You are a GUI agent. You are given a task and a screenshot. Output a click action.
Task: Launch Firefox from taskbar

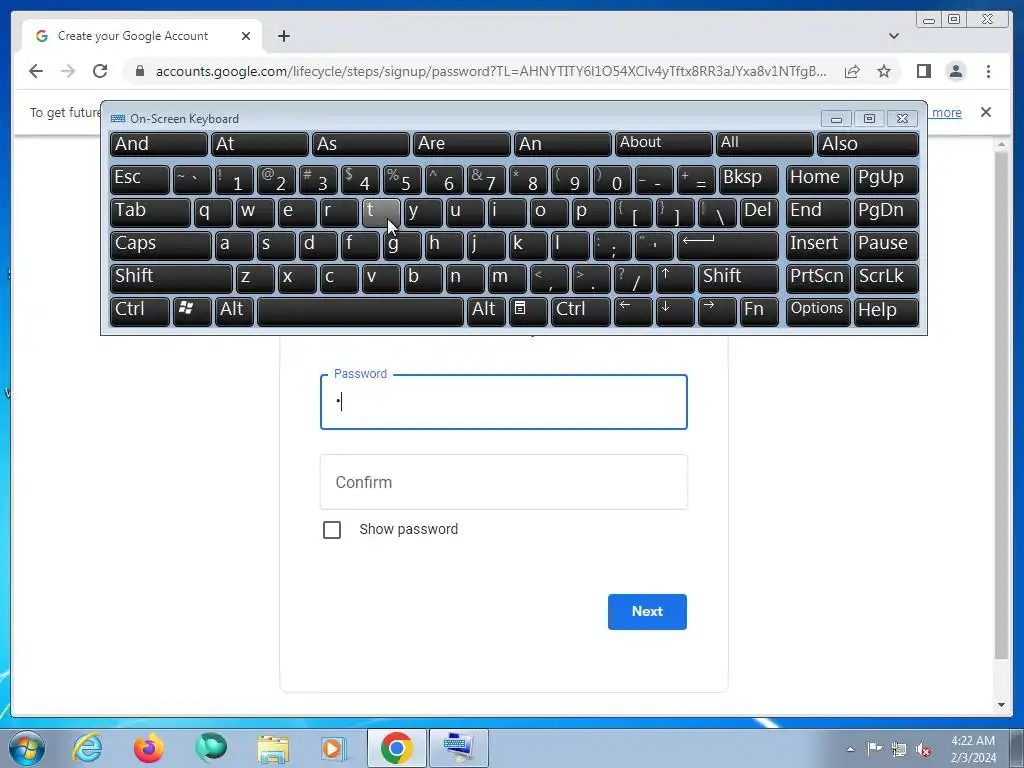tap(148, 748)
